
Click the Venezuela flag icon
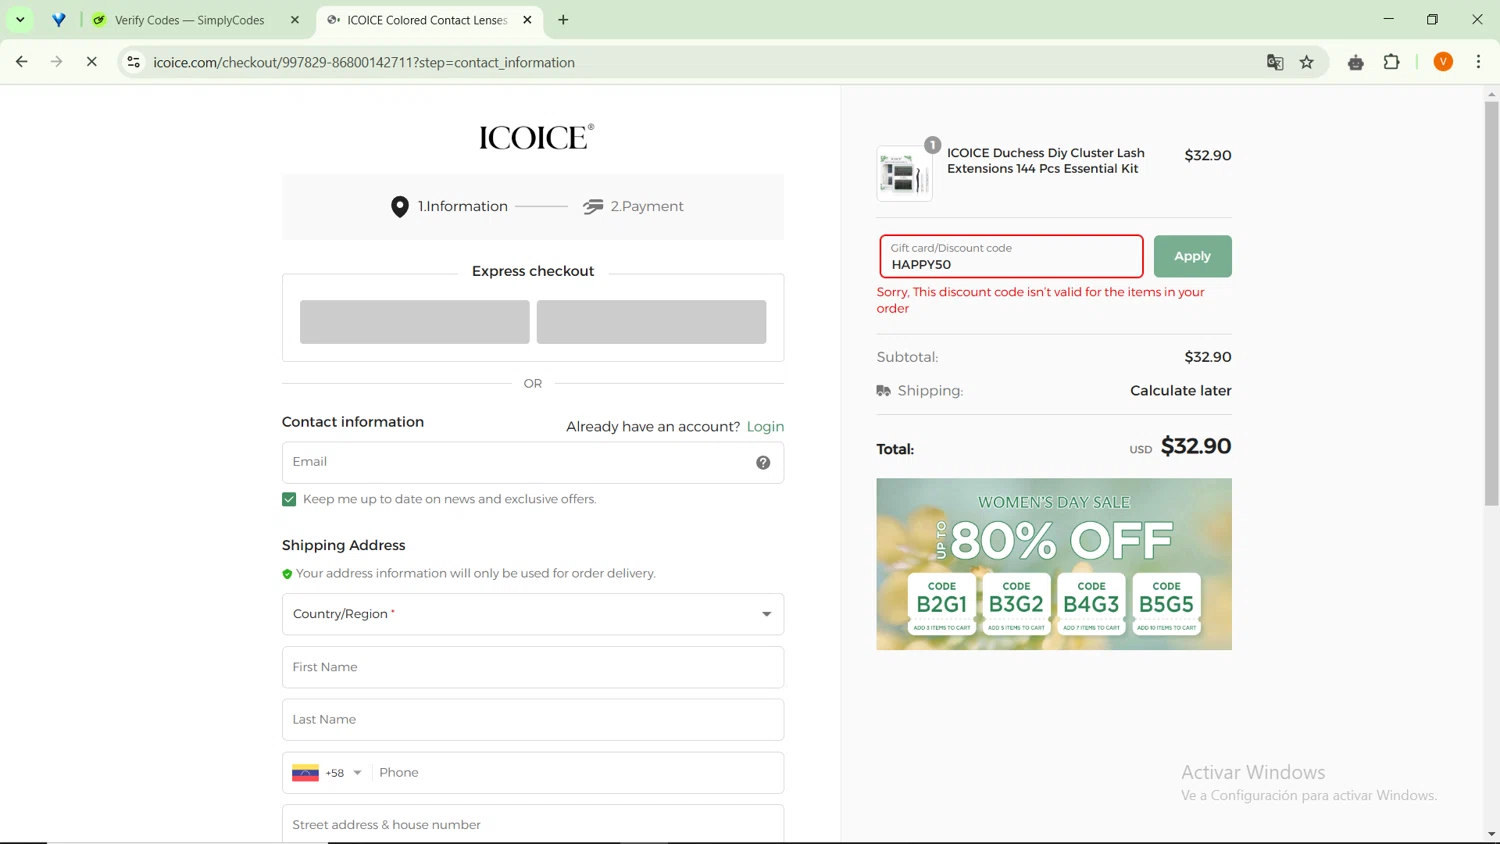tap(305, 773)
